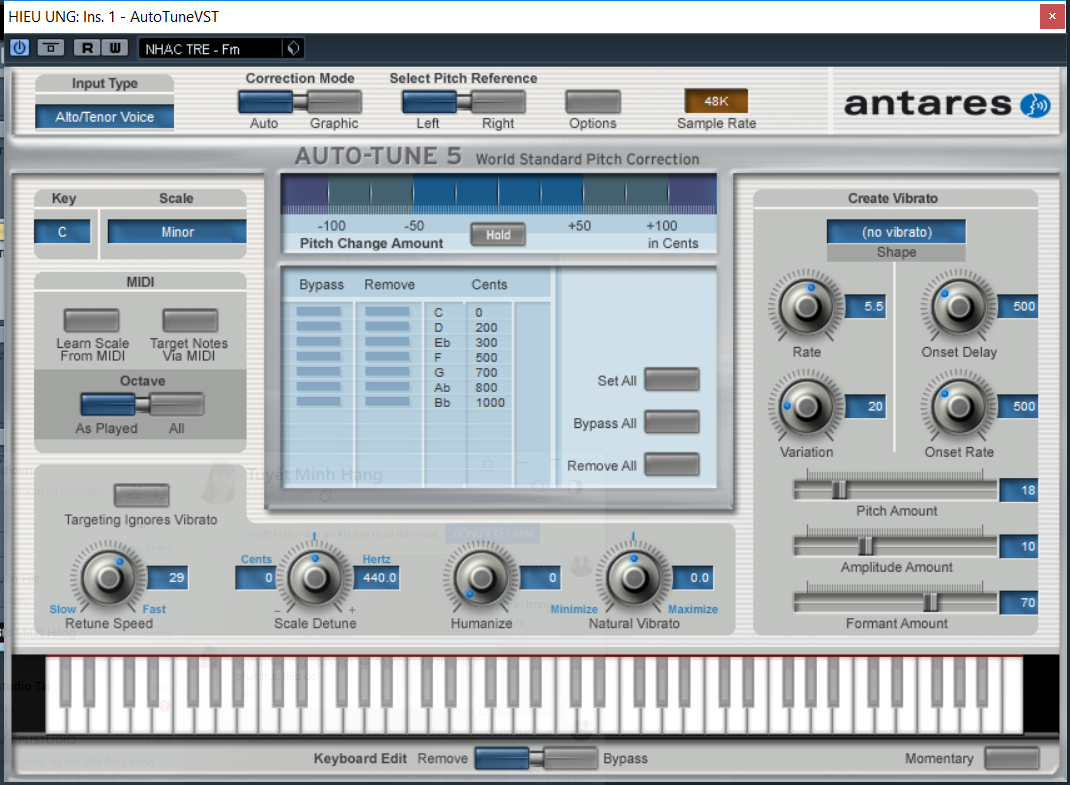This screenshot has width=1070, height=785.
Task: Open the Scale dropdown showing Minor
Action: [177, 232]
